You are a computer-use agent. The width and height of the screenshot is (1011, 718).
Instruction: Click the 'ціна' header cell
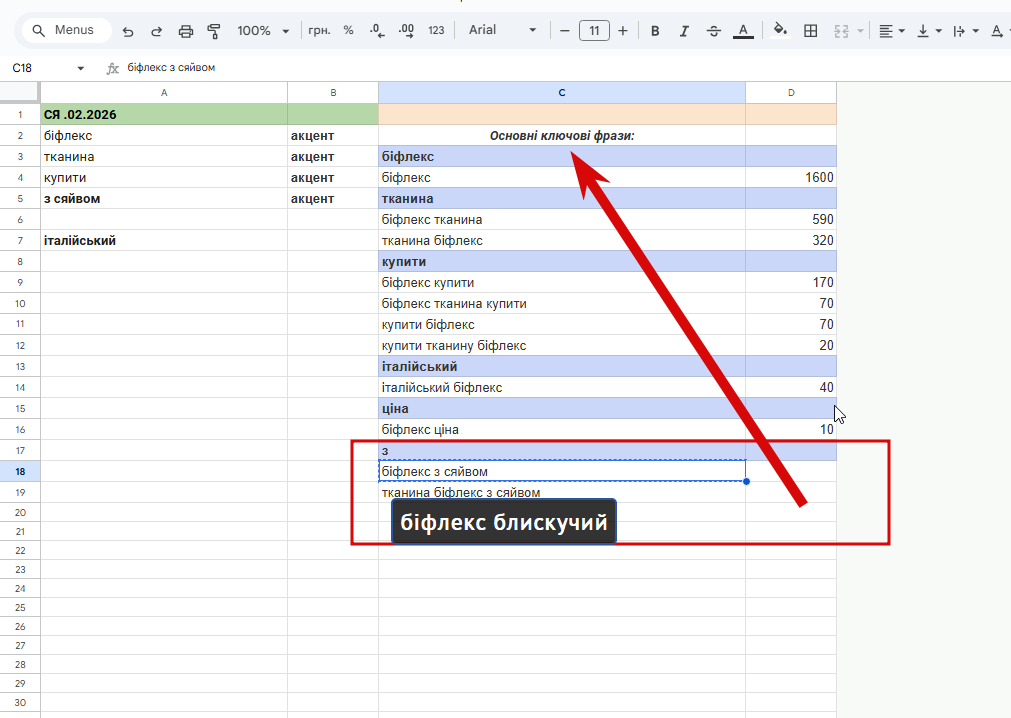tap(562, 409)
